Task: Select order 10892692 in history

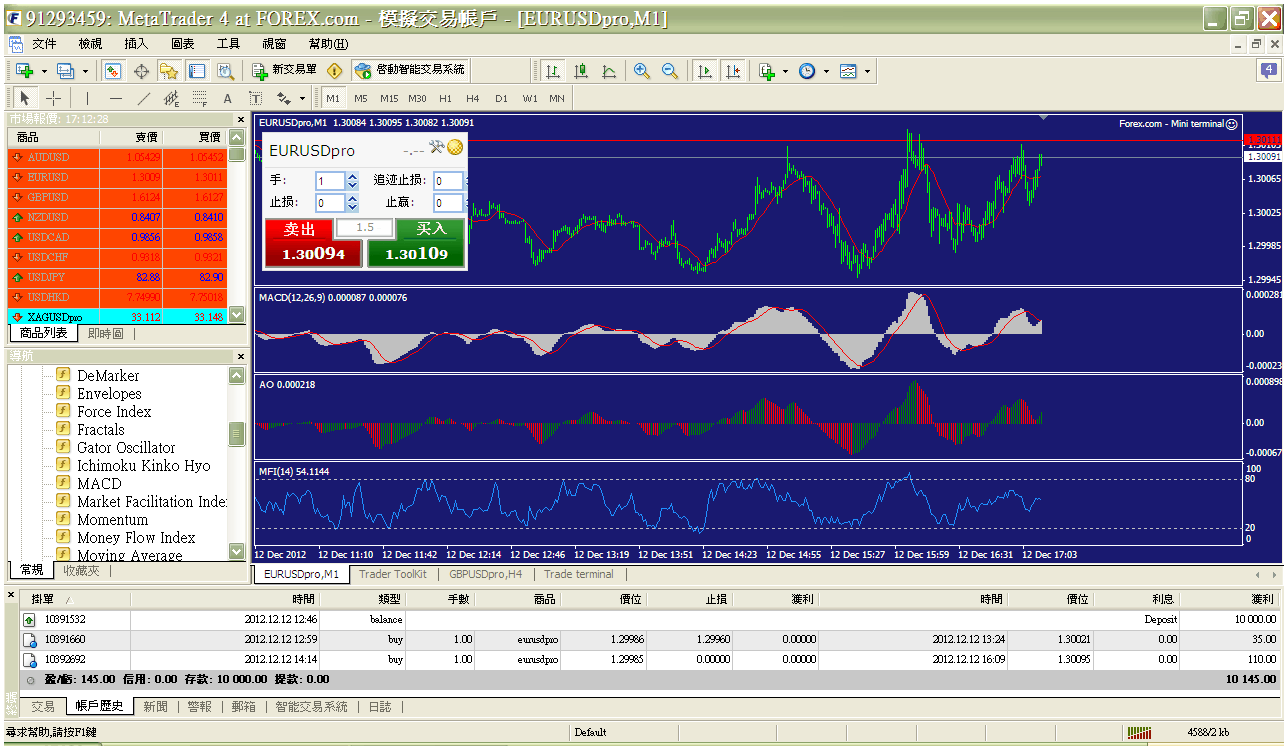Action: pos(648,660)
